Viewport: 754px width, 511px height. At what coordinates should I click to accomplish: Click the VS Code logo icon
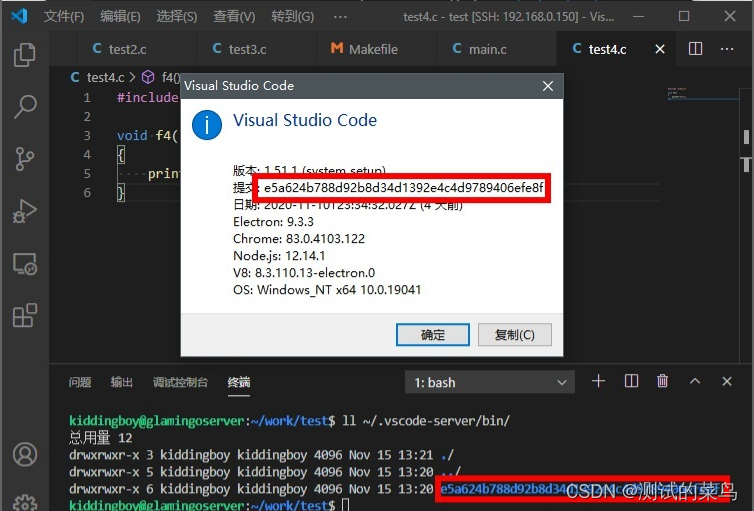tap(19, 16)
